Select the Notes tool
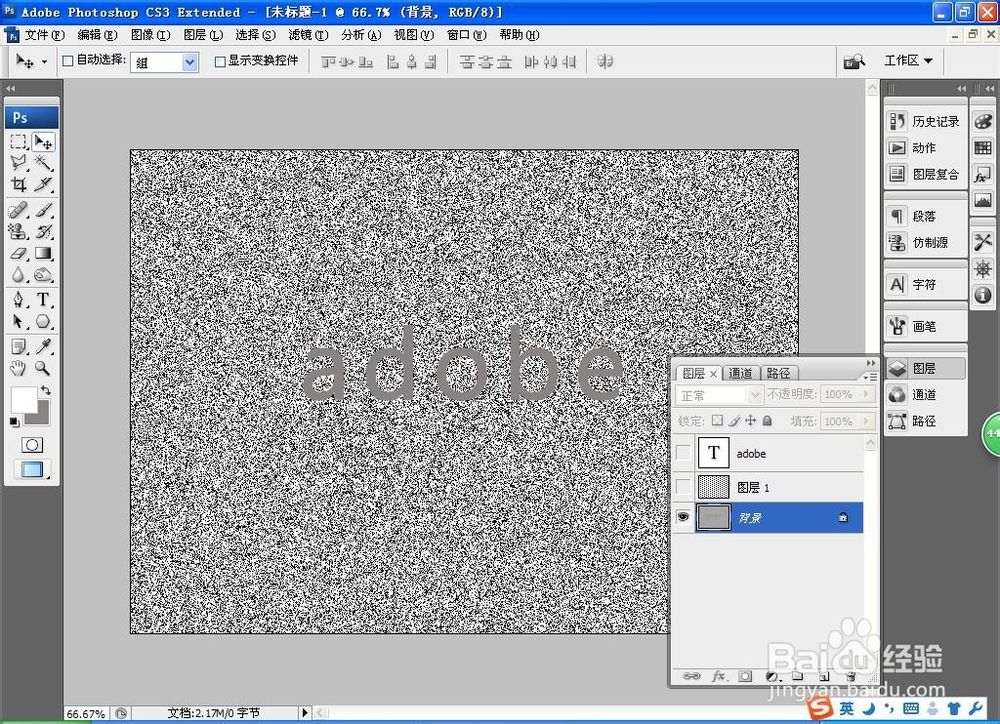The width and height of the screenshot is (1000, 724). click(x=18, y=346)
